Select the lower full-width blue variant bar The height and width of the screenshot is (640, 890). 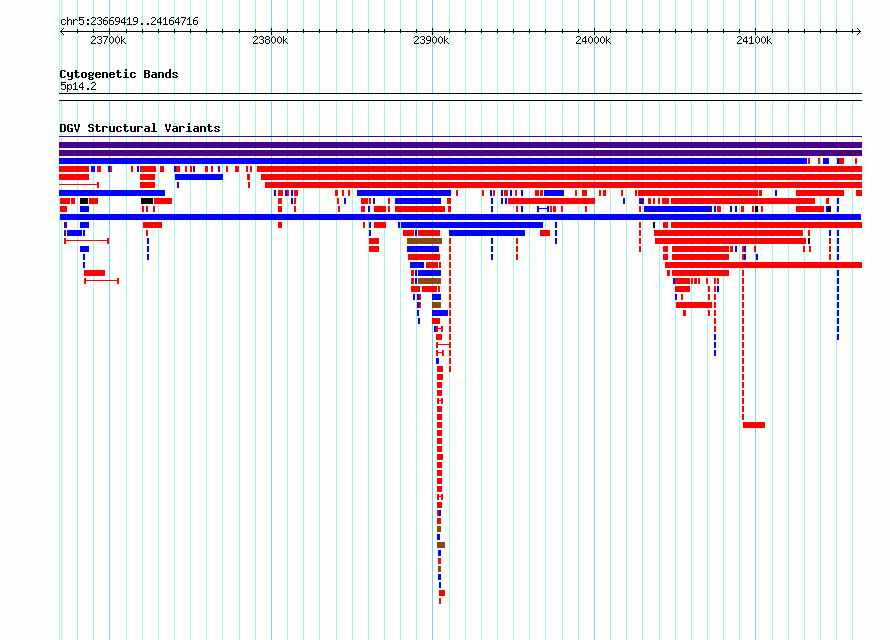460,217
